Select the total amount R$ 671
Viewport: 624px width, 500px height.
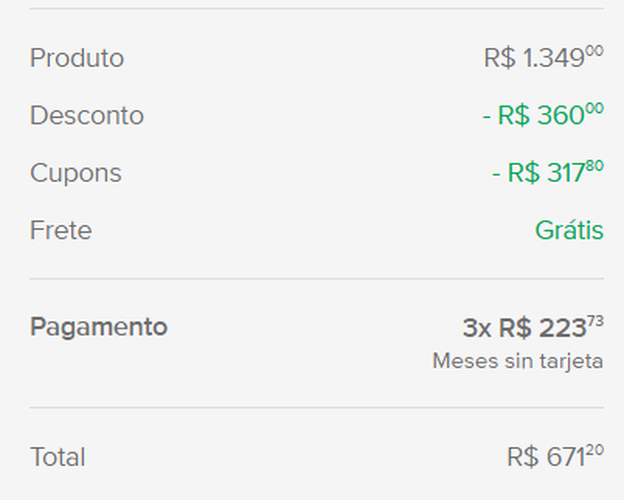[x=545, y=458]
